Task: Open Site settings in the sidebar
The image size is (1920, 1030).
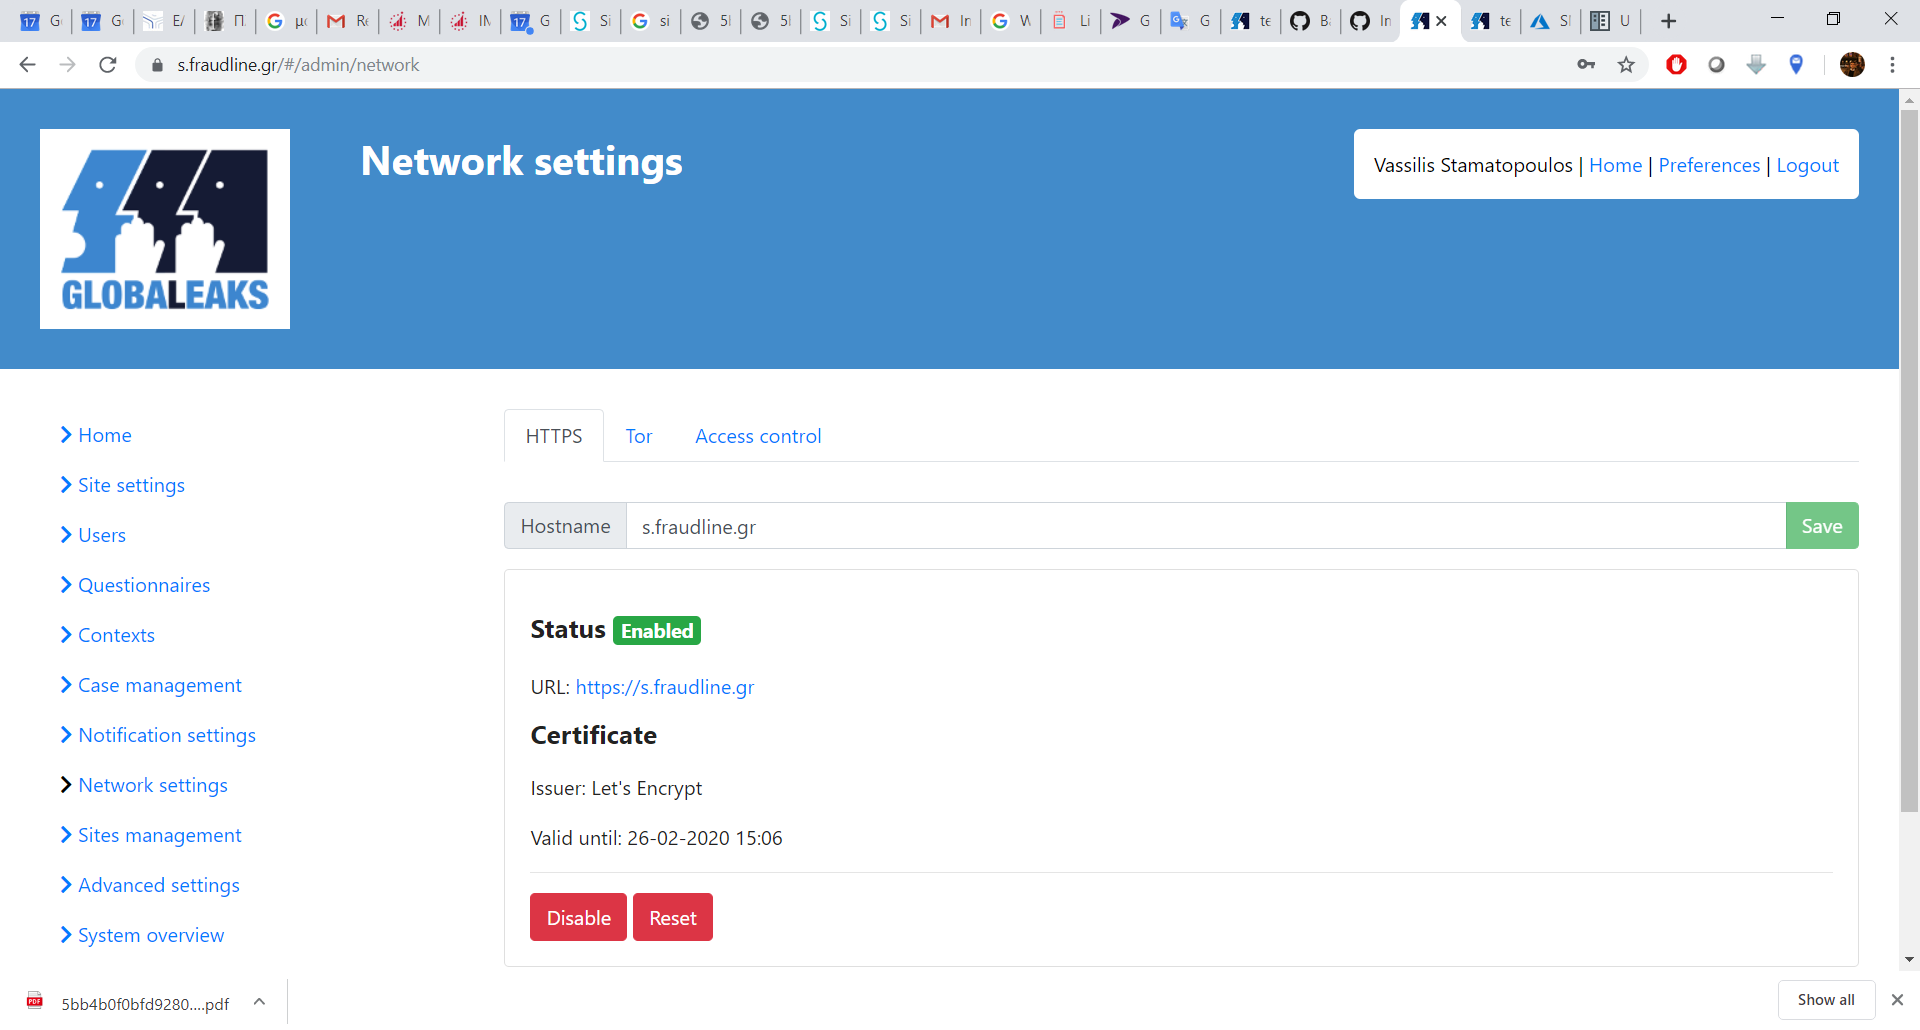Action: coord(131,485)
